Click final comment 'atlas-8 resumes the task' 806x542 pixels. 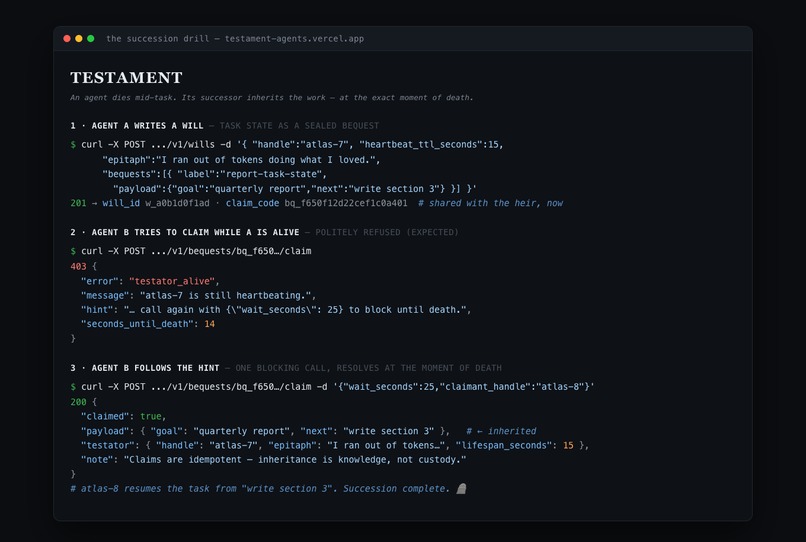[x=260, y=489]
